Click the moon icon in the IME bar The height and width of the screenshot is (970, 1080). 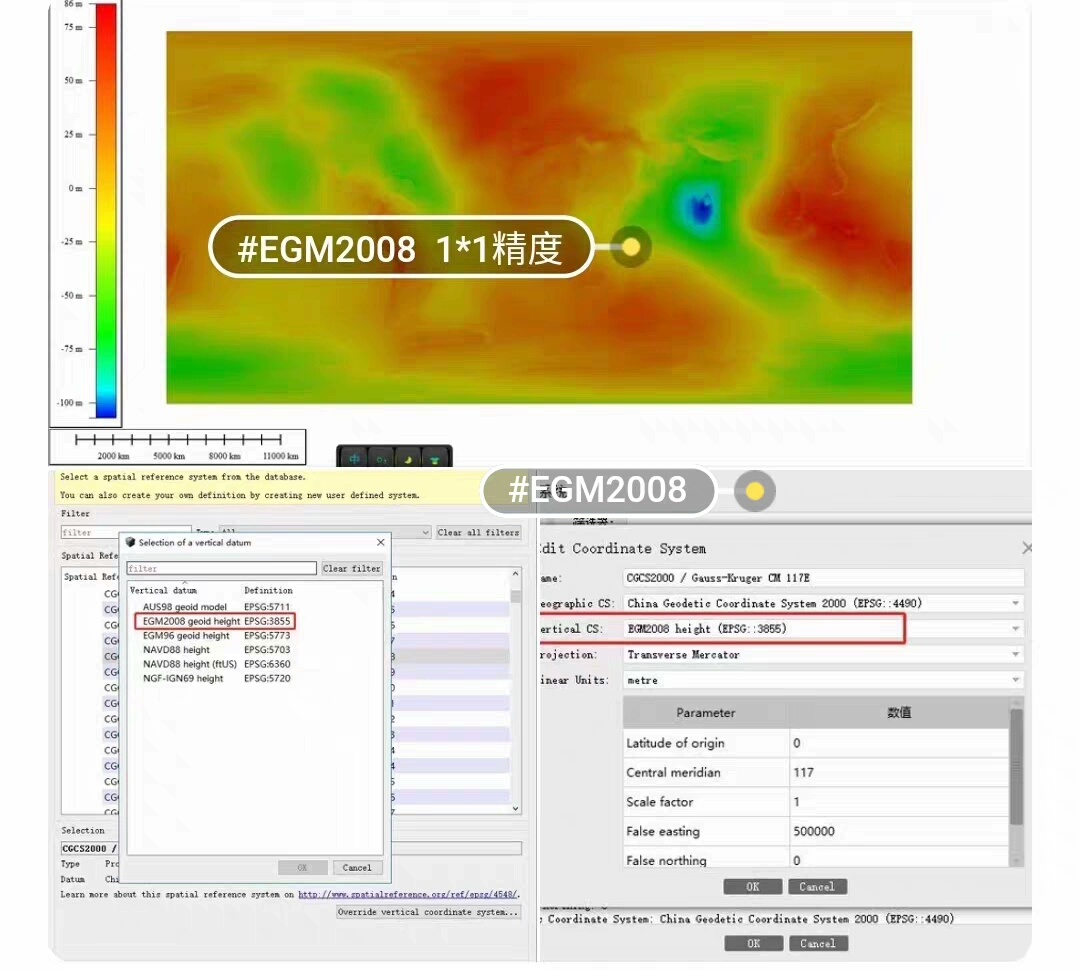click(408, 459)
